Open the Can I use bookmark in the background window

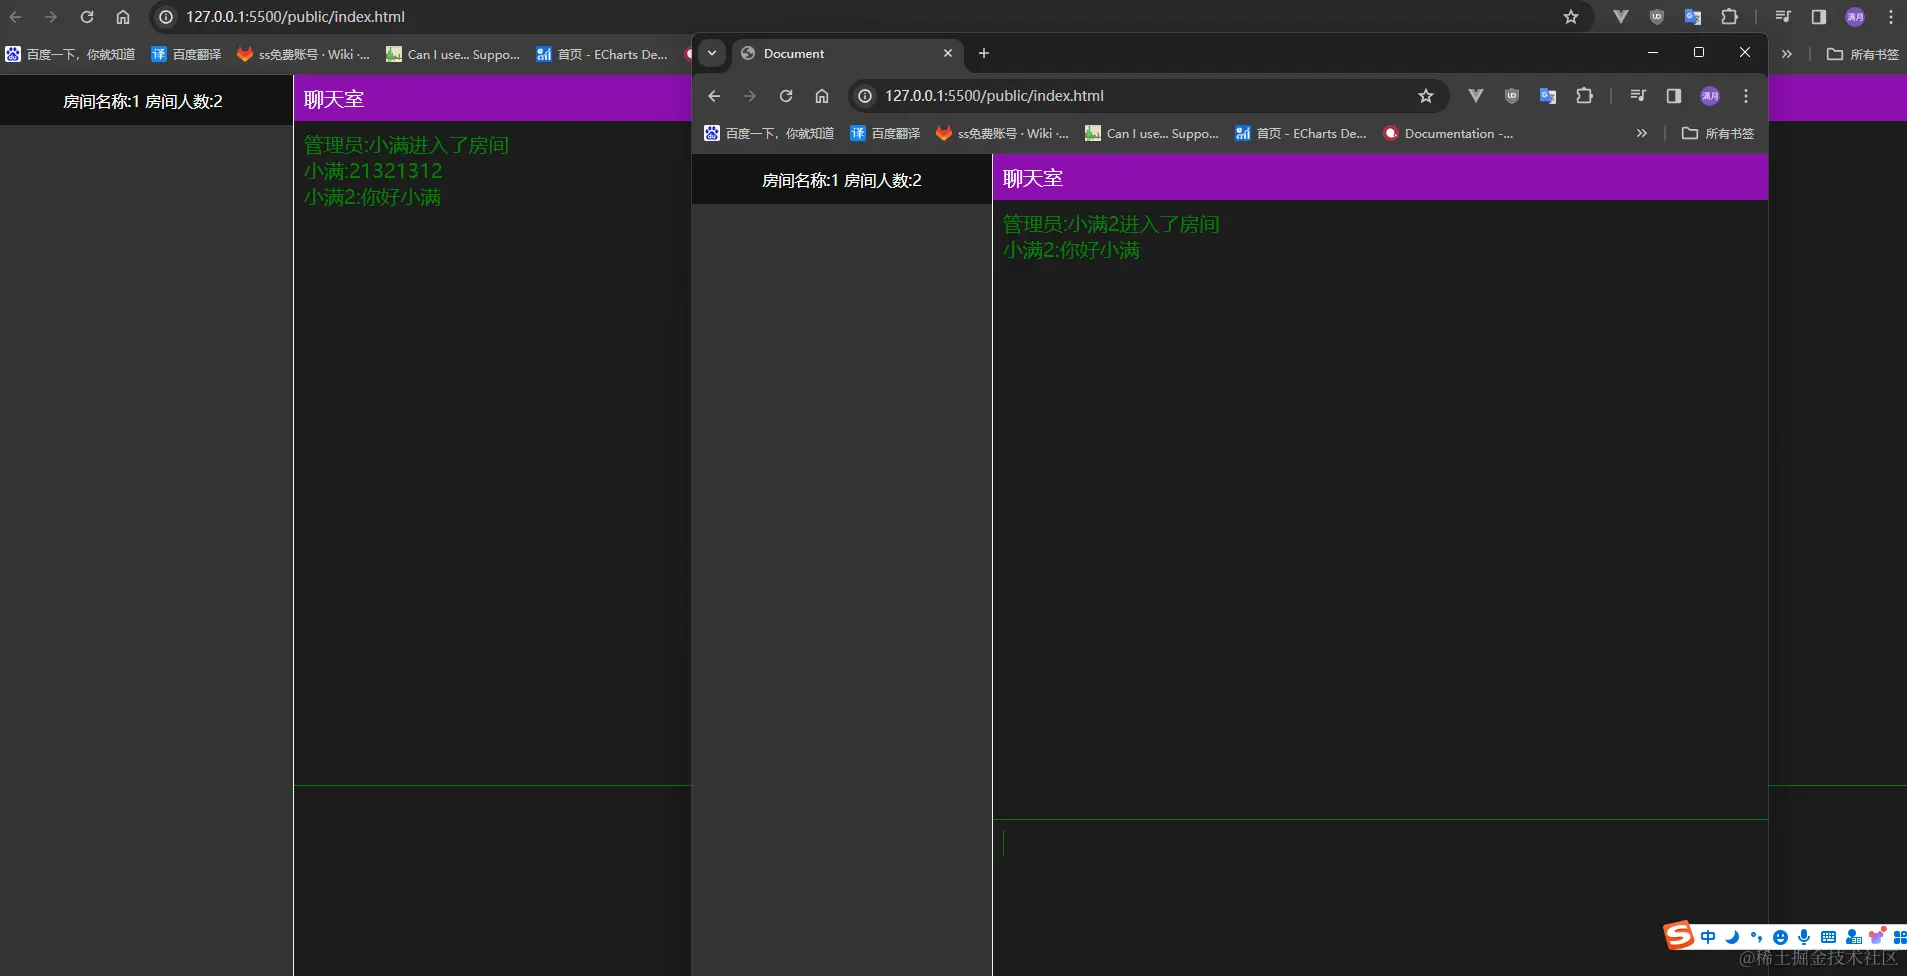tap(453, 54)
